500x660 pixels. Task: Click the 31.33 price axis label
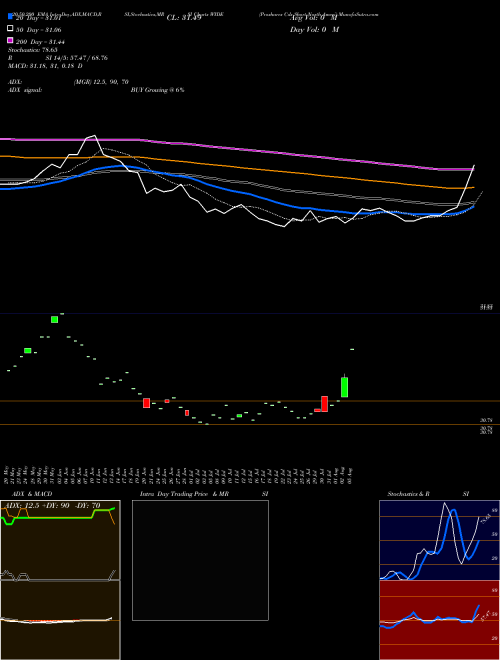click(x=487, y=308)
